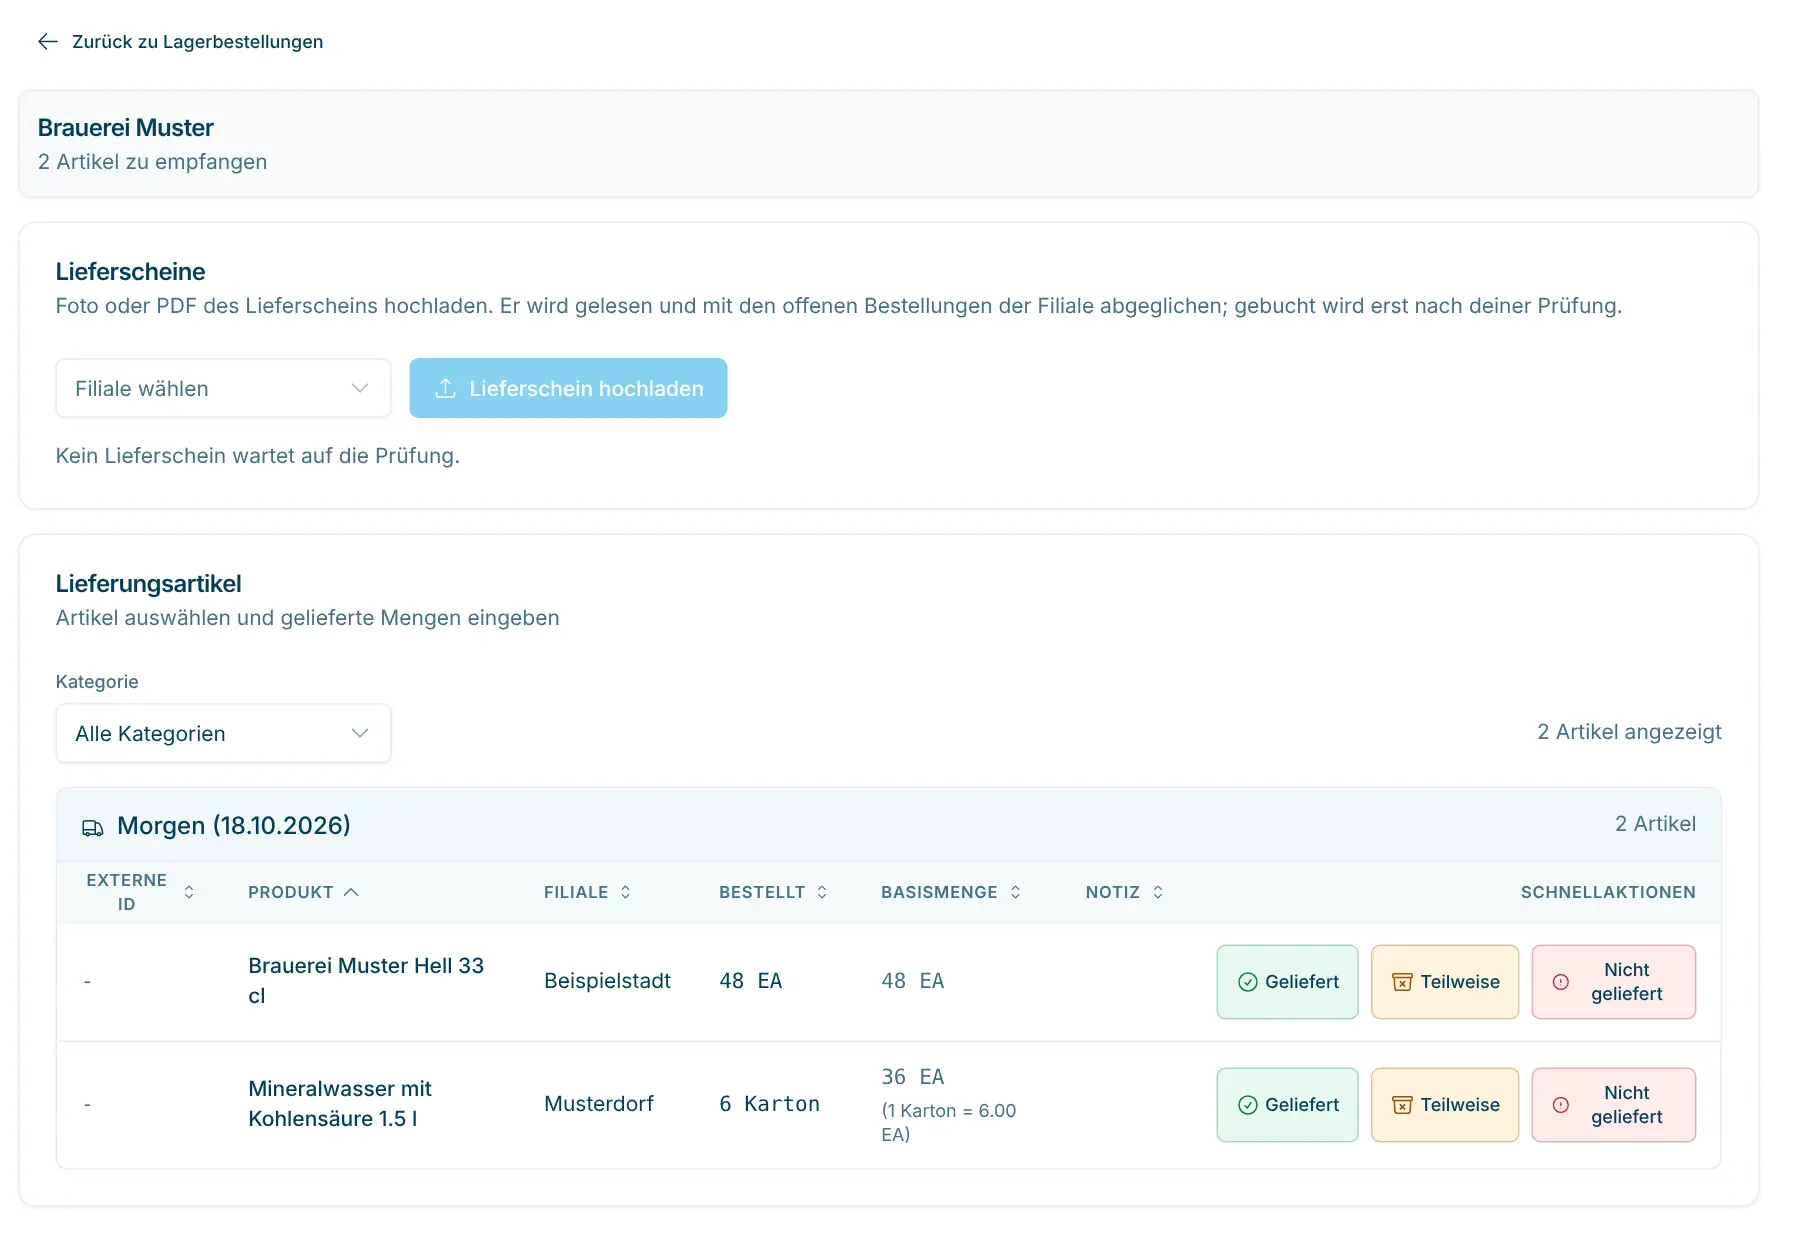Click alert icon in Nicht geliefert for Mineralwasser row
Image resolution: width=1796 pixels, height=1242 pixels.
(x=1561, y=1105)
